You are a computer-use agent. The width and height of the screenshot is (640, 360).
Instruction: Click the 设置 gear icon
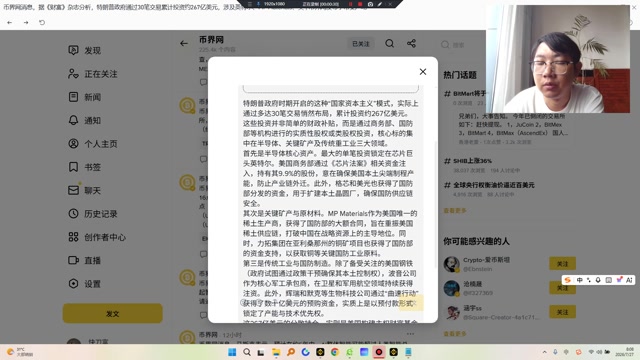click(73, 283)
